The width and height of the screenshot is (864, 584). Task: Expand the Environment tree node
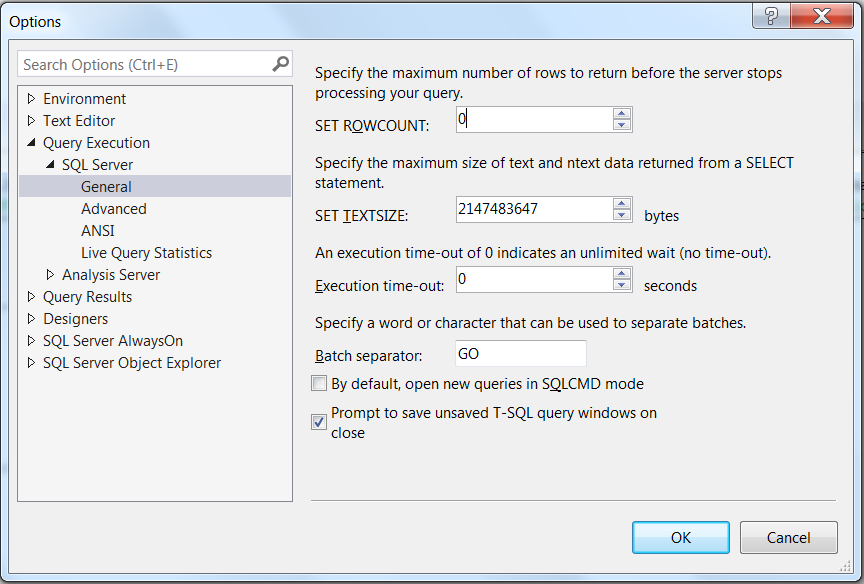(x=32, y=99)
